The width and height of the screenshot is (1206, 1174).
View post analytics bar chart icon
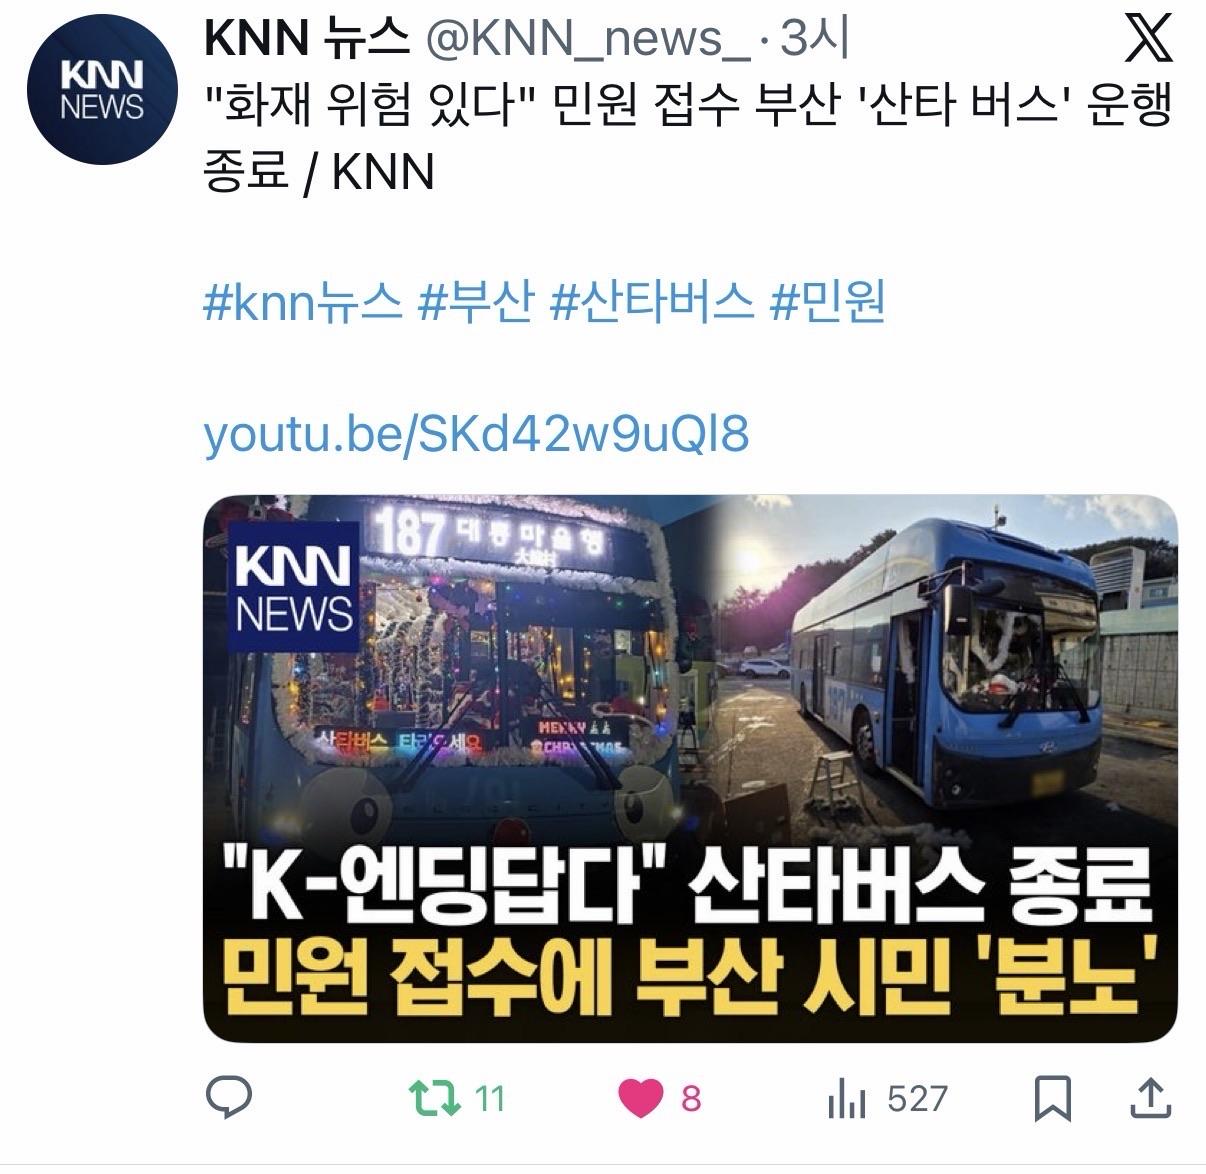[x=847, y=1099]
